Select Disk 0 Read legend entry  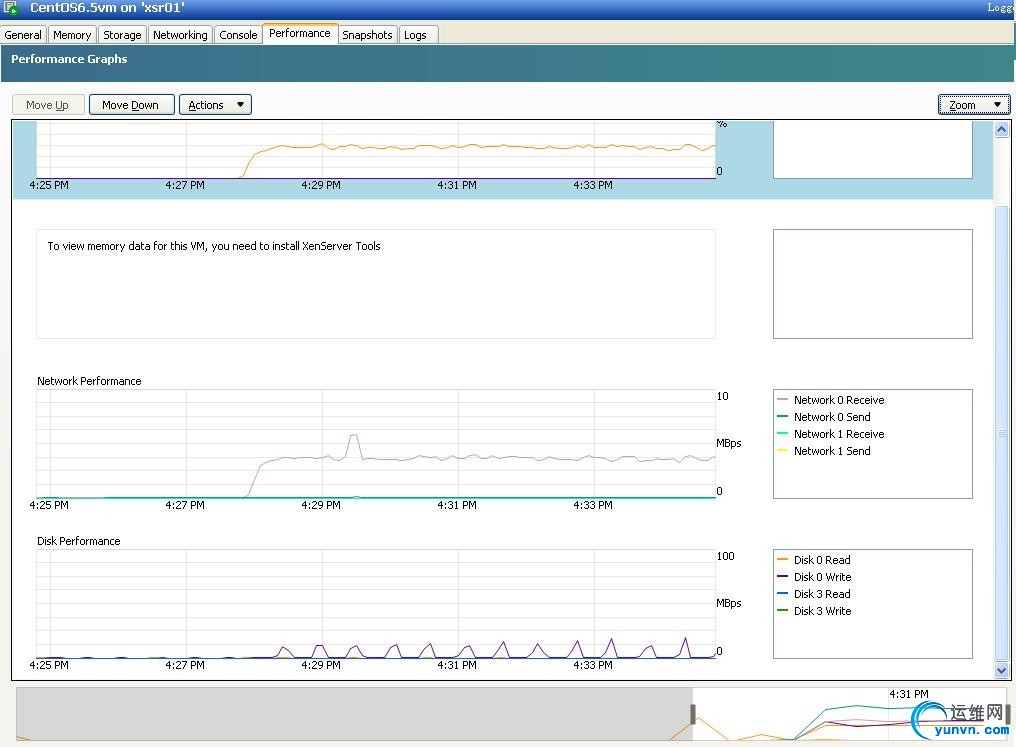click(x=821, y=560)
